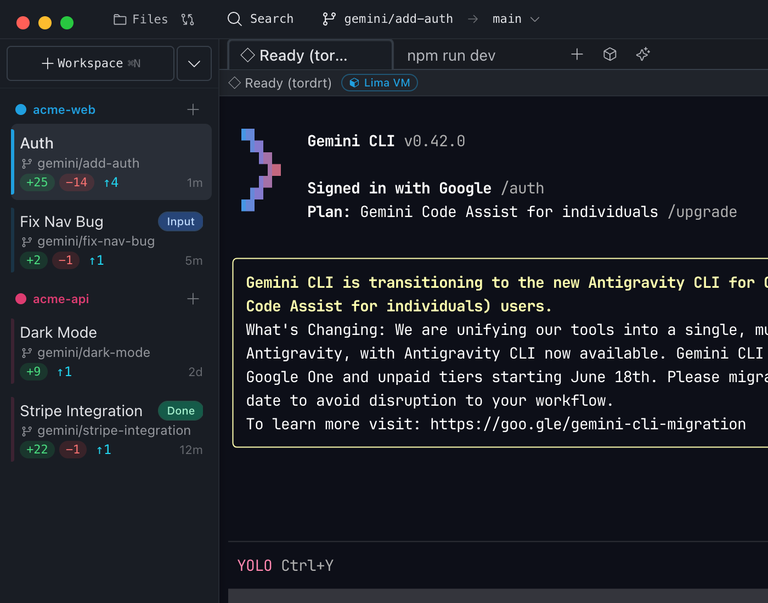The image size is (768, 603).
Task: Open the main target branch dropdown
Action: tap(515, 19)
